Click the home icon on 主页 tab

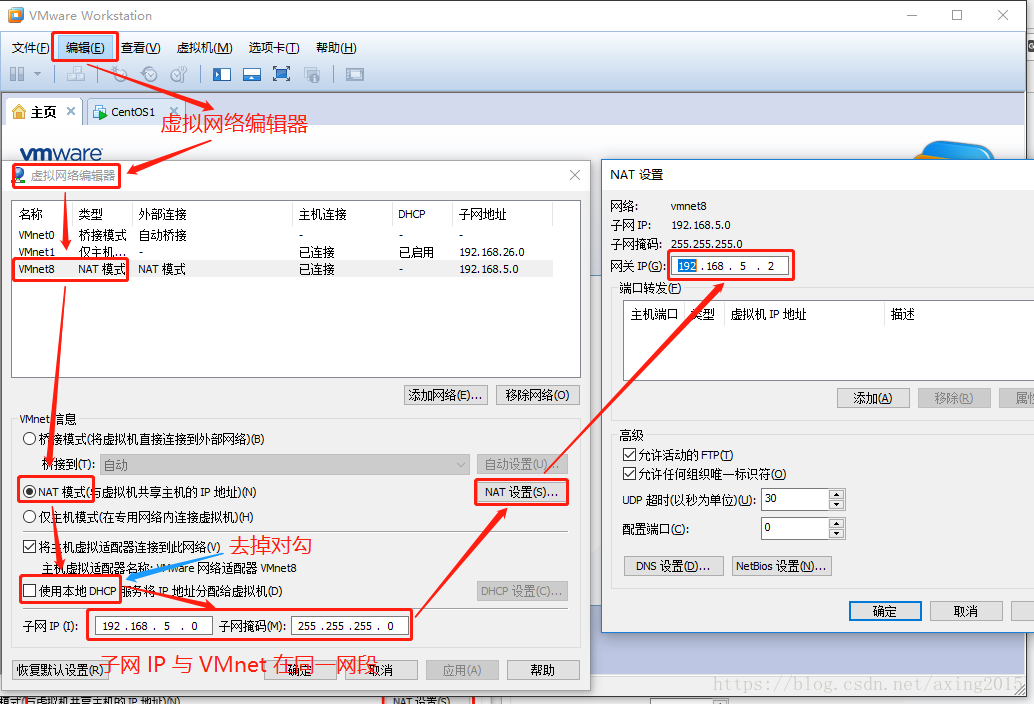tap(18, 112)
